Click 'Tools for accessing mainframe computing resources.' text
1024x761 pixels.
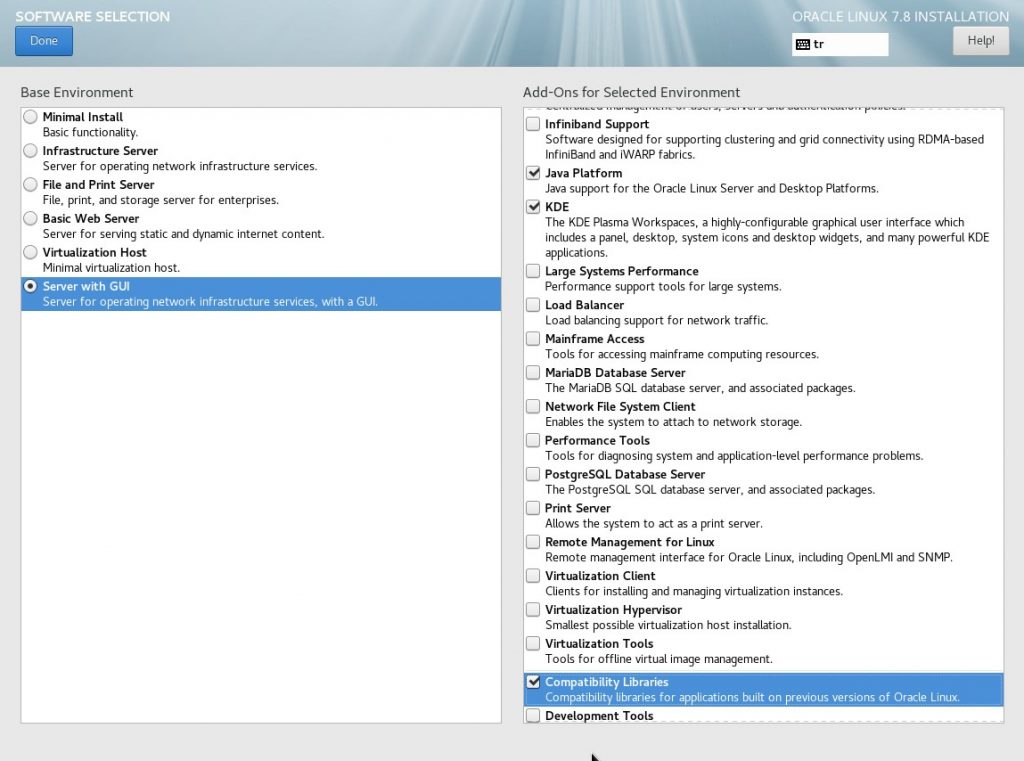click(x=682, y=354)
